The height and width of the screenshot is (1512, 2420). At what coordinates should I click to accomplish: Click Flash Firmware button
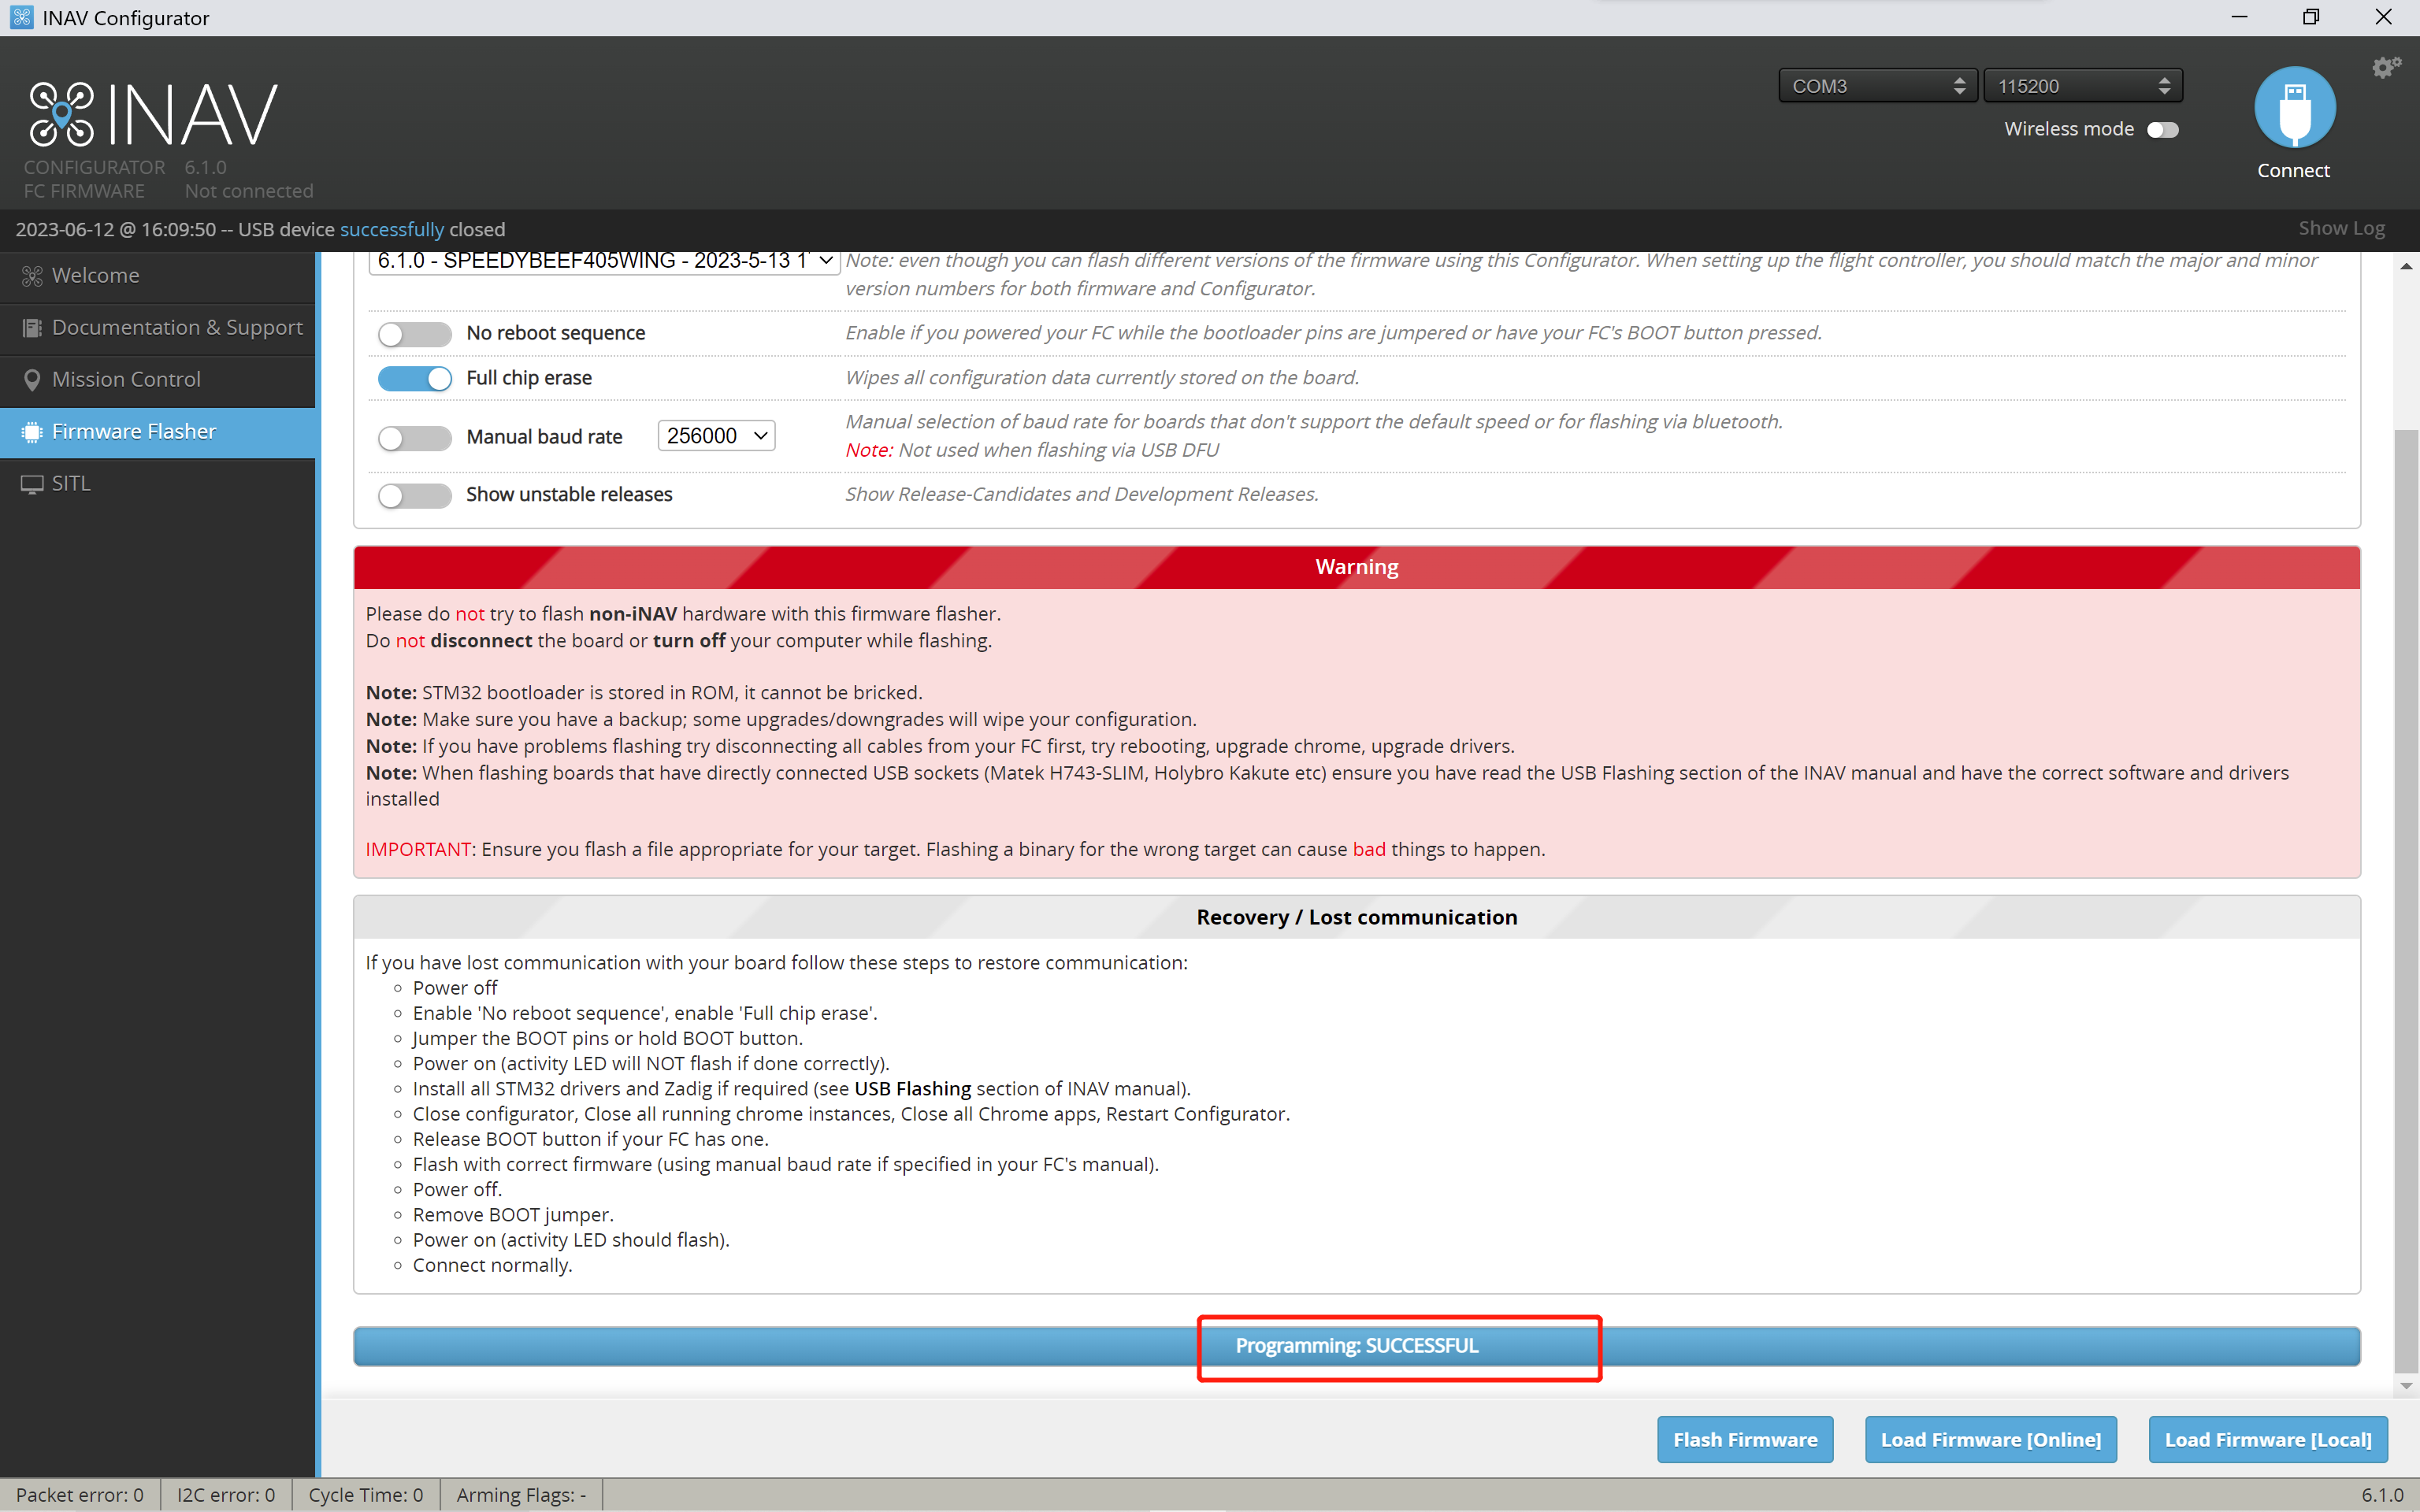1745,1439
